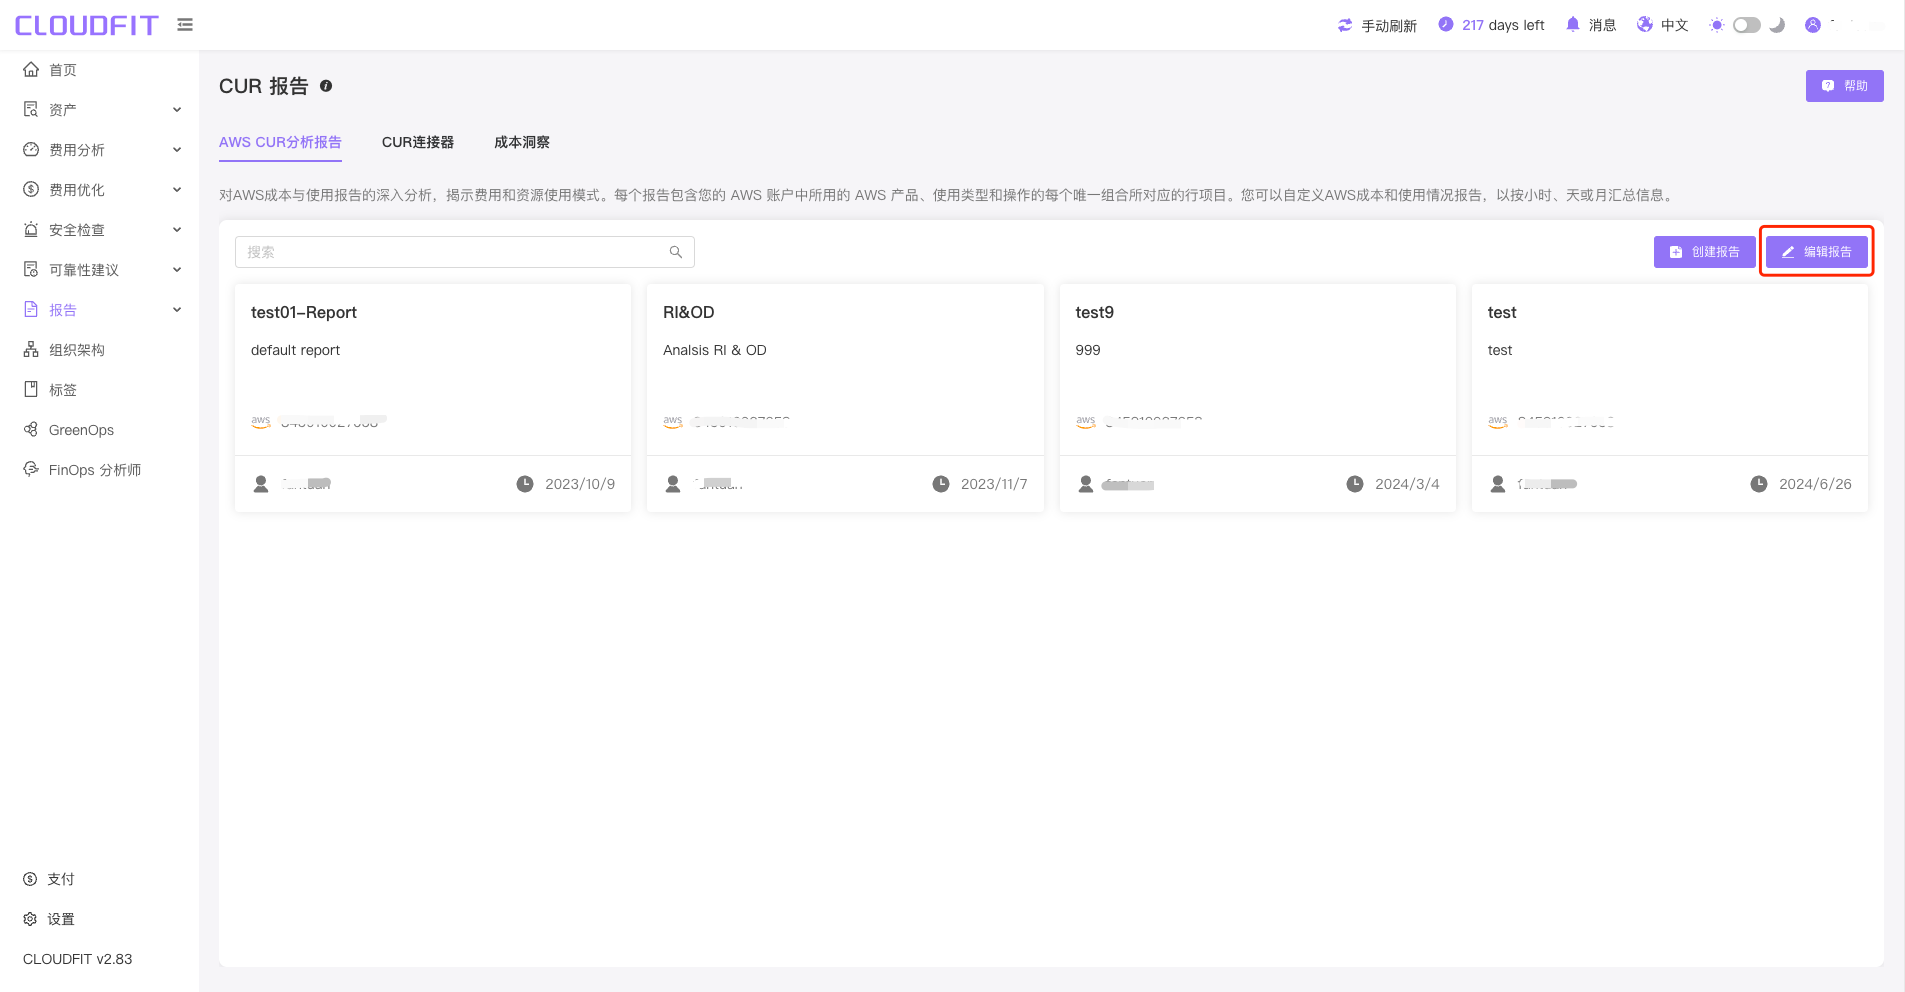This screenshot has height=992, width=1905.
Task: Click the 资产 sidebar icon
Action: tap(31, 109)
